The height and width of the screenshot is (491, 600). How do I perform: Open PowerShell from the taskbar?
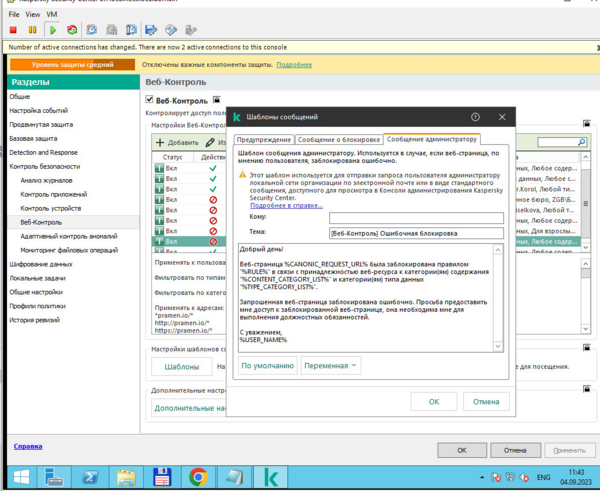coord(87,476)
